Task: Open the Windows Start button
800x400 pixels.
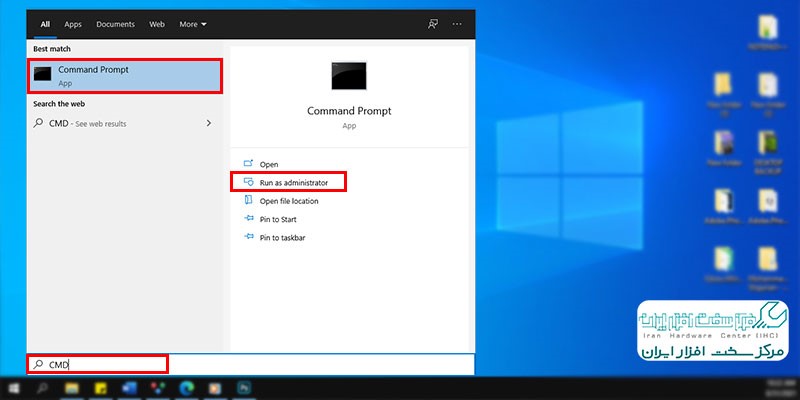Action: (14, 389)
